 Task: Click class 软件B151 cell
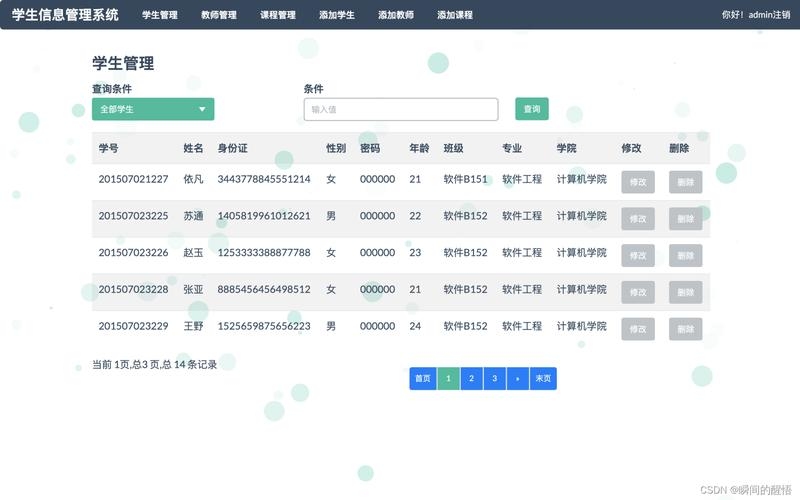465,179
